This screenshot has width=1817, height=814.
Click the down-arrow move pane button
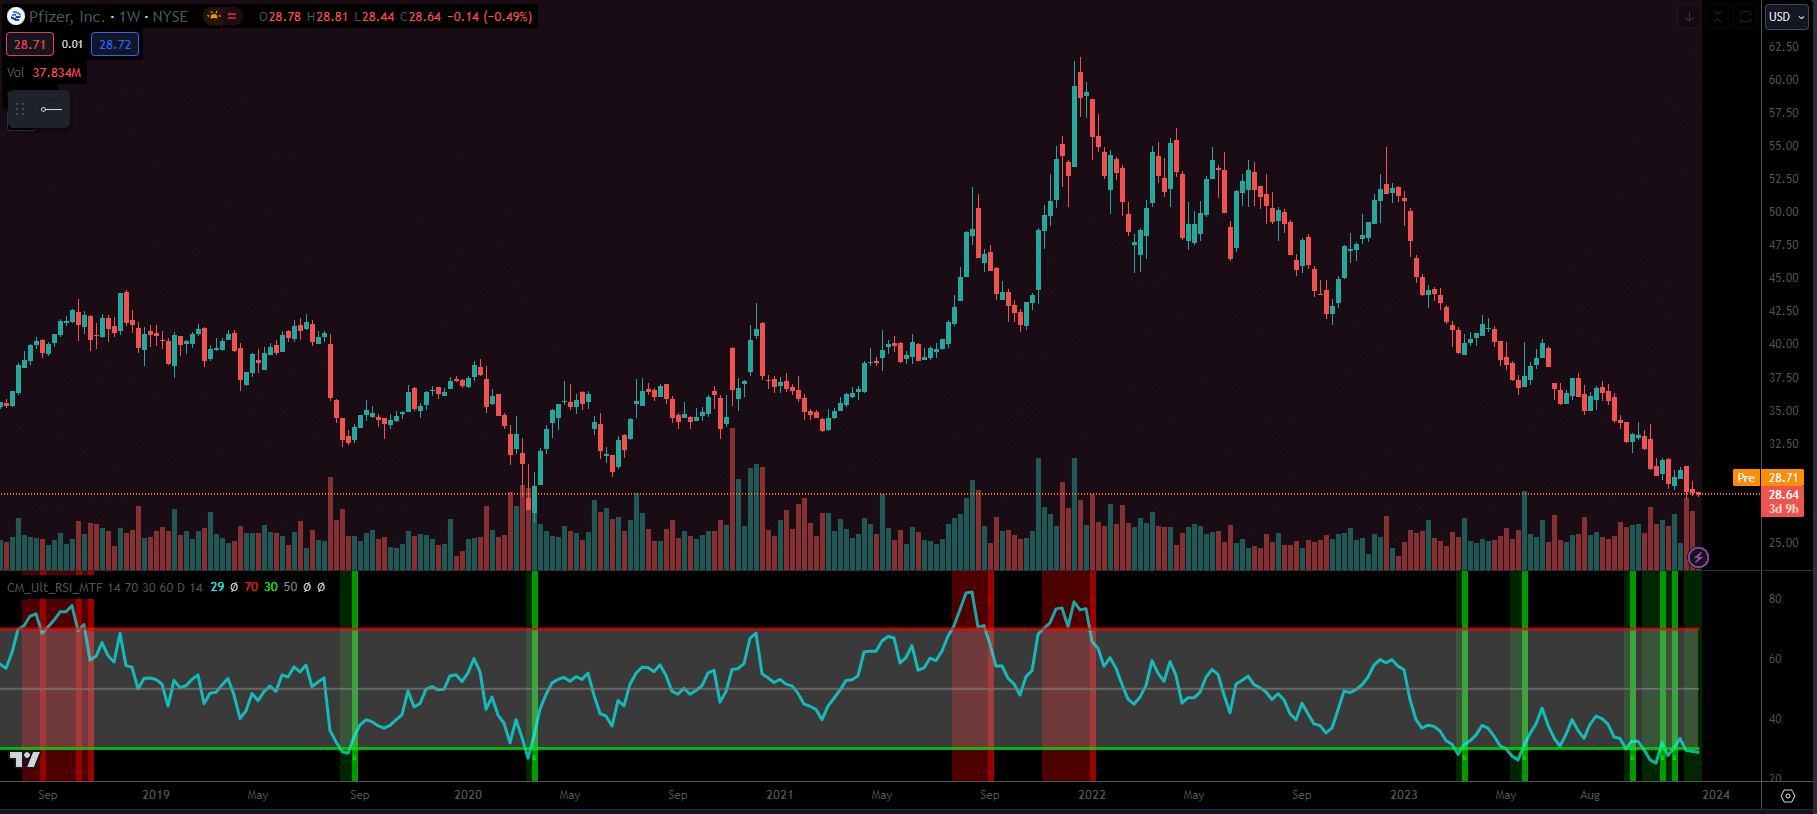1689,16
